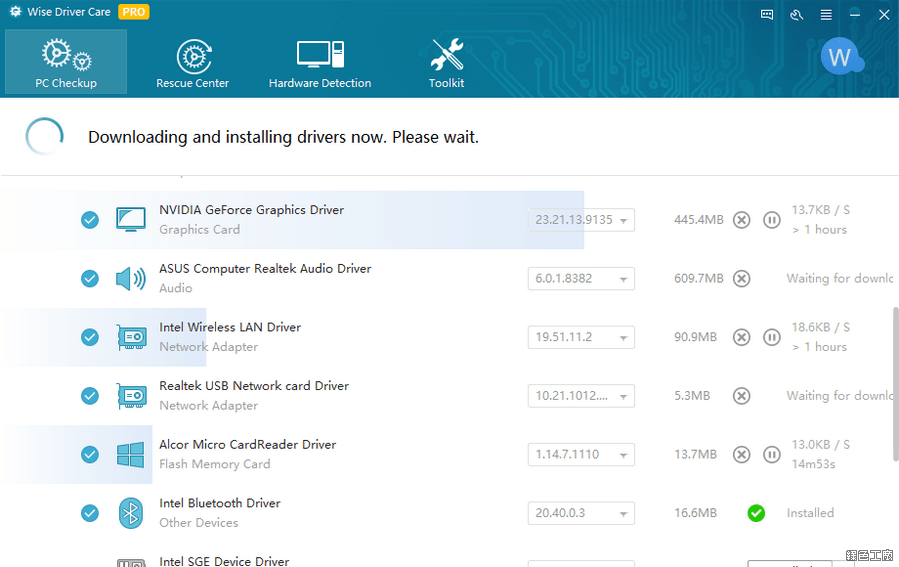This screenshot has width=899, height=567.
Task: Uncheck Realtek USB Network card Driver checkbox
Action: pyautogui.click(x=89, y=396)
